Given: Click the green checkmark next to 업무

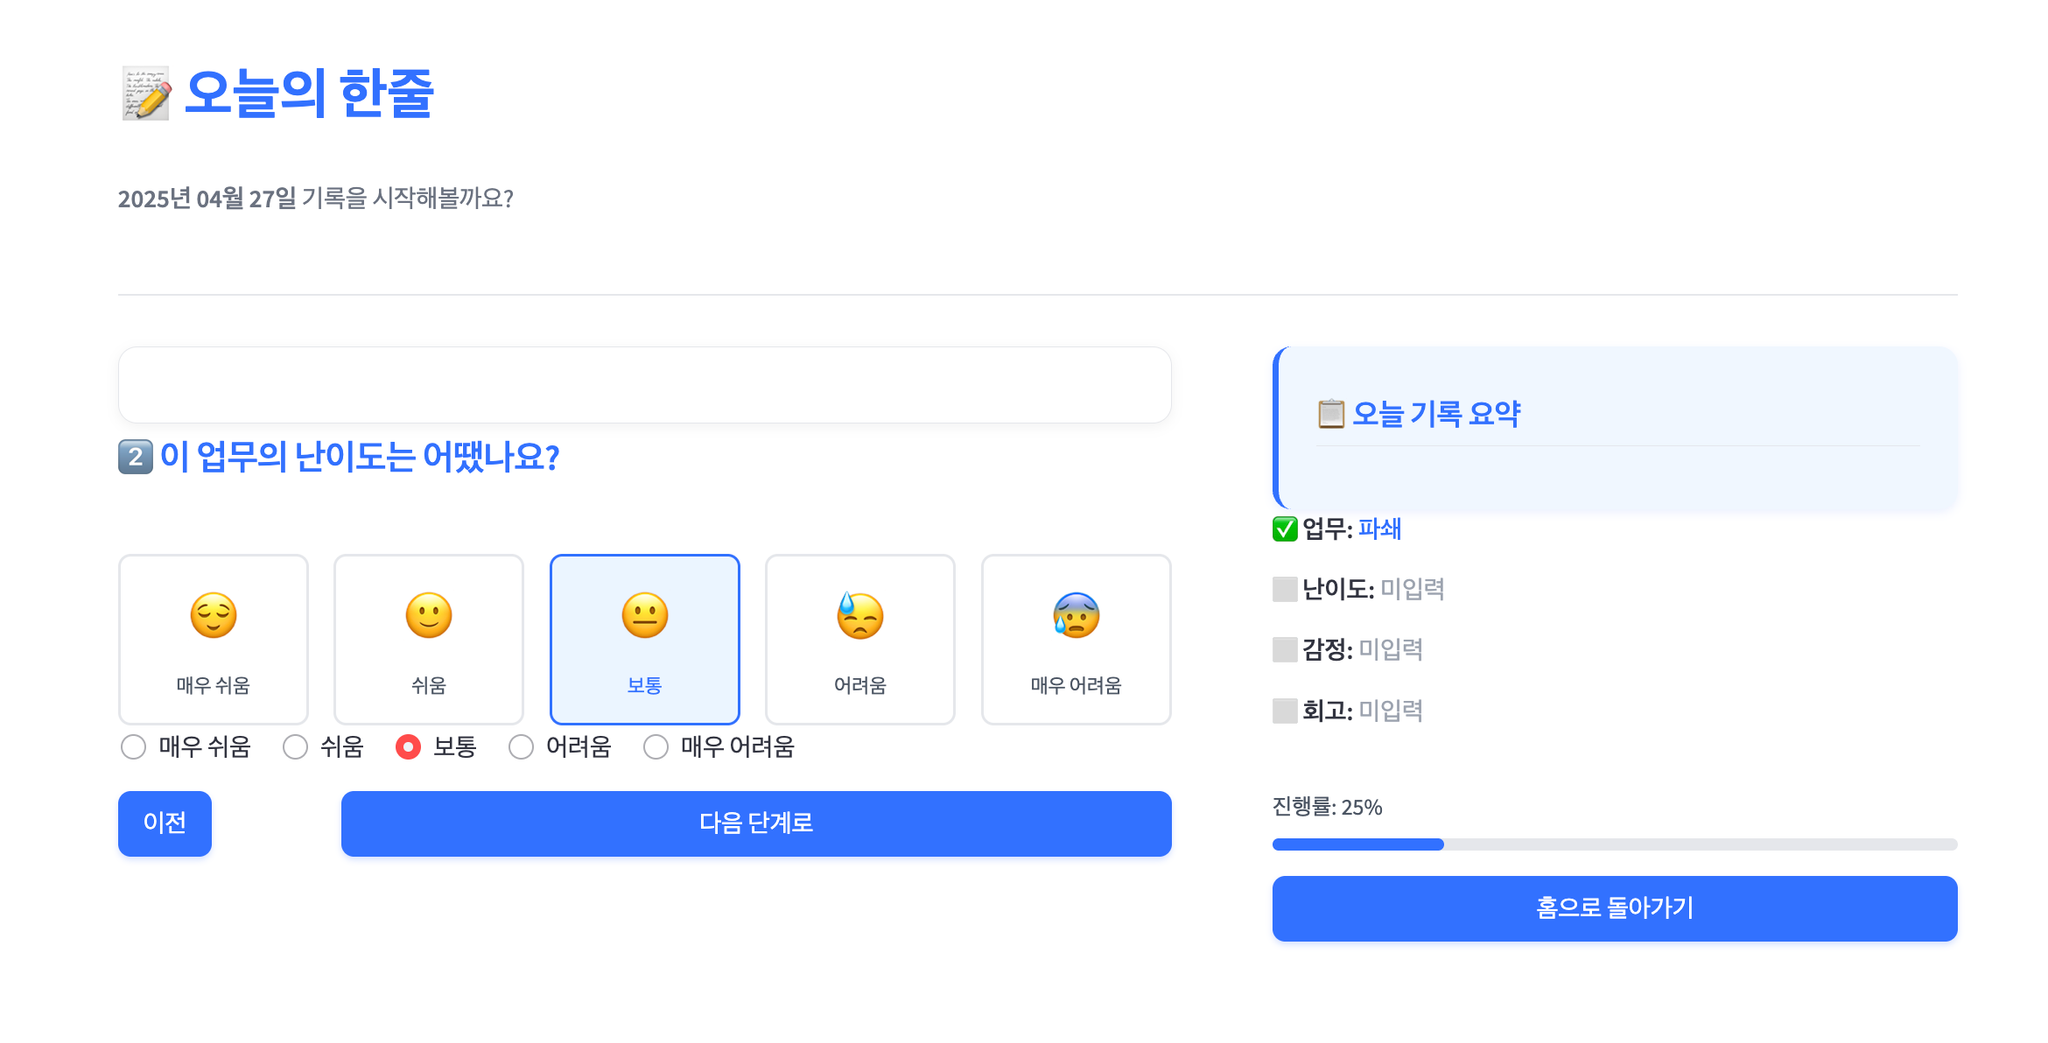Looking at the screenshot, I should [x=1285, y=529].
